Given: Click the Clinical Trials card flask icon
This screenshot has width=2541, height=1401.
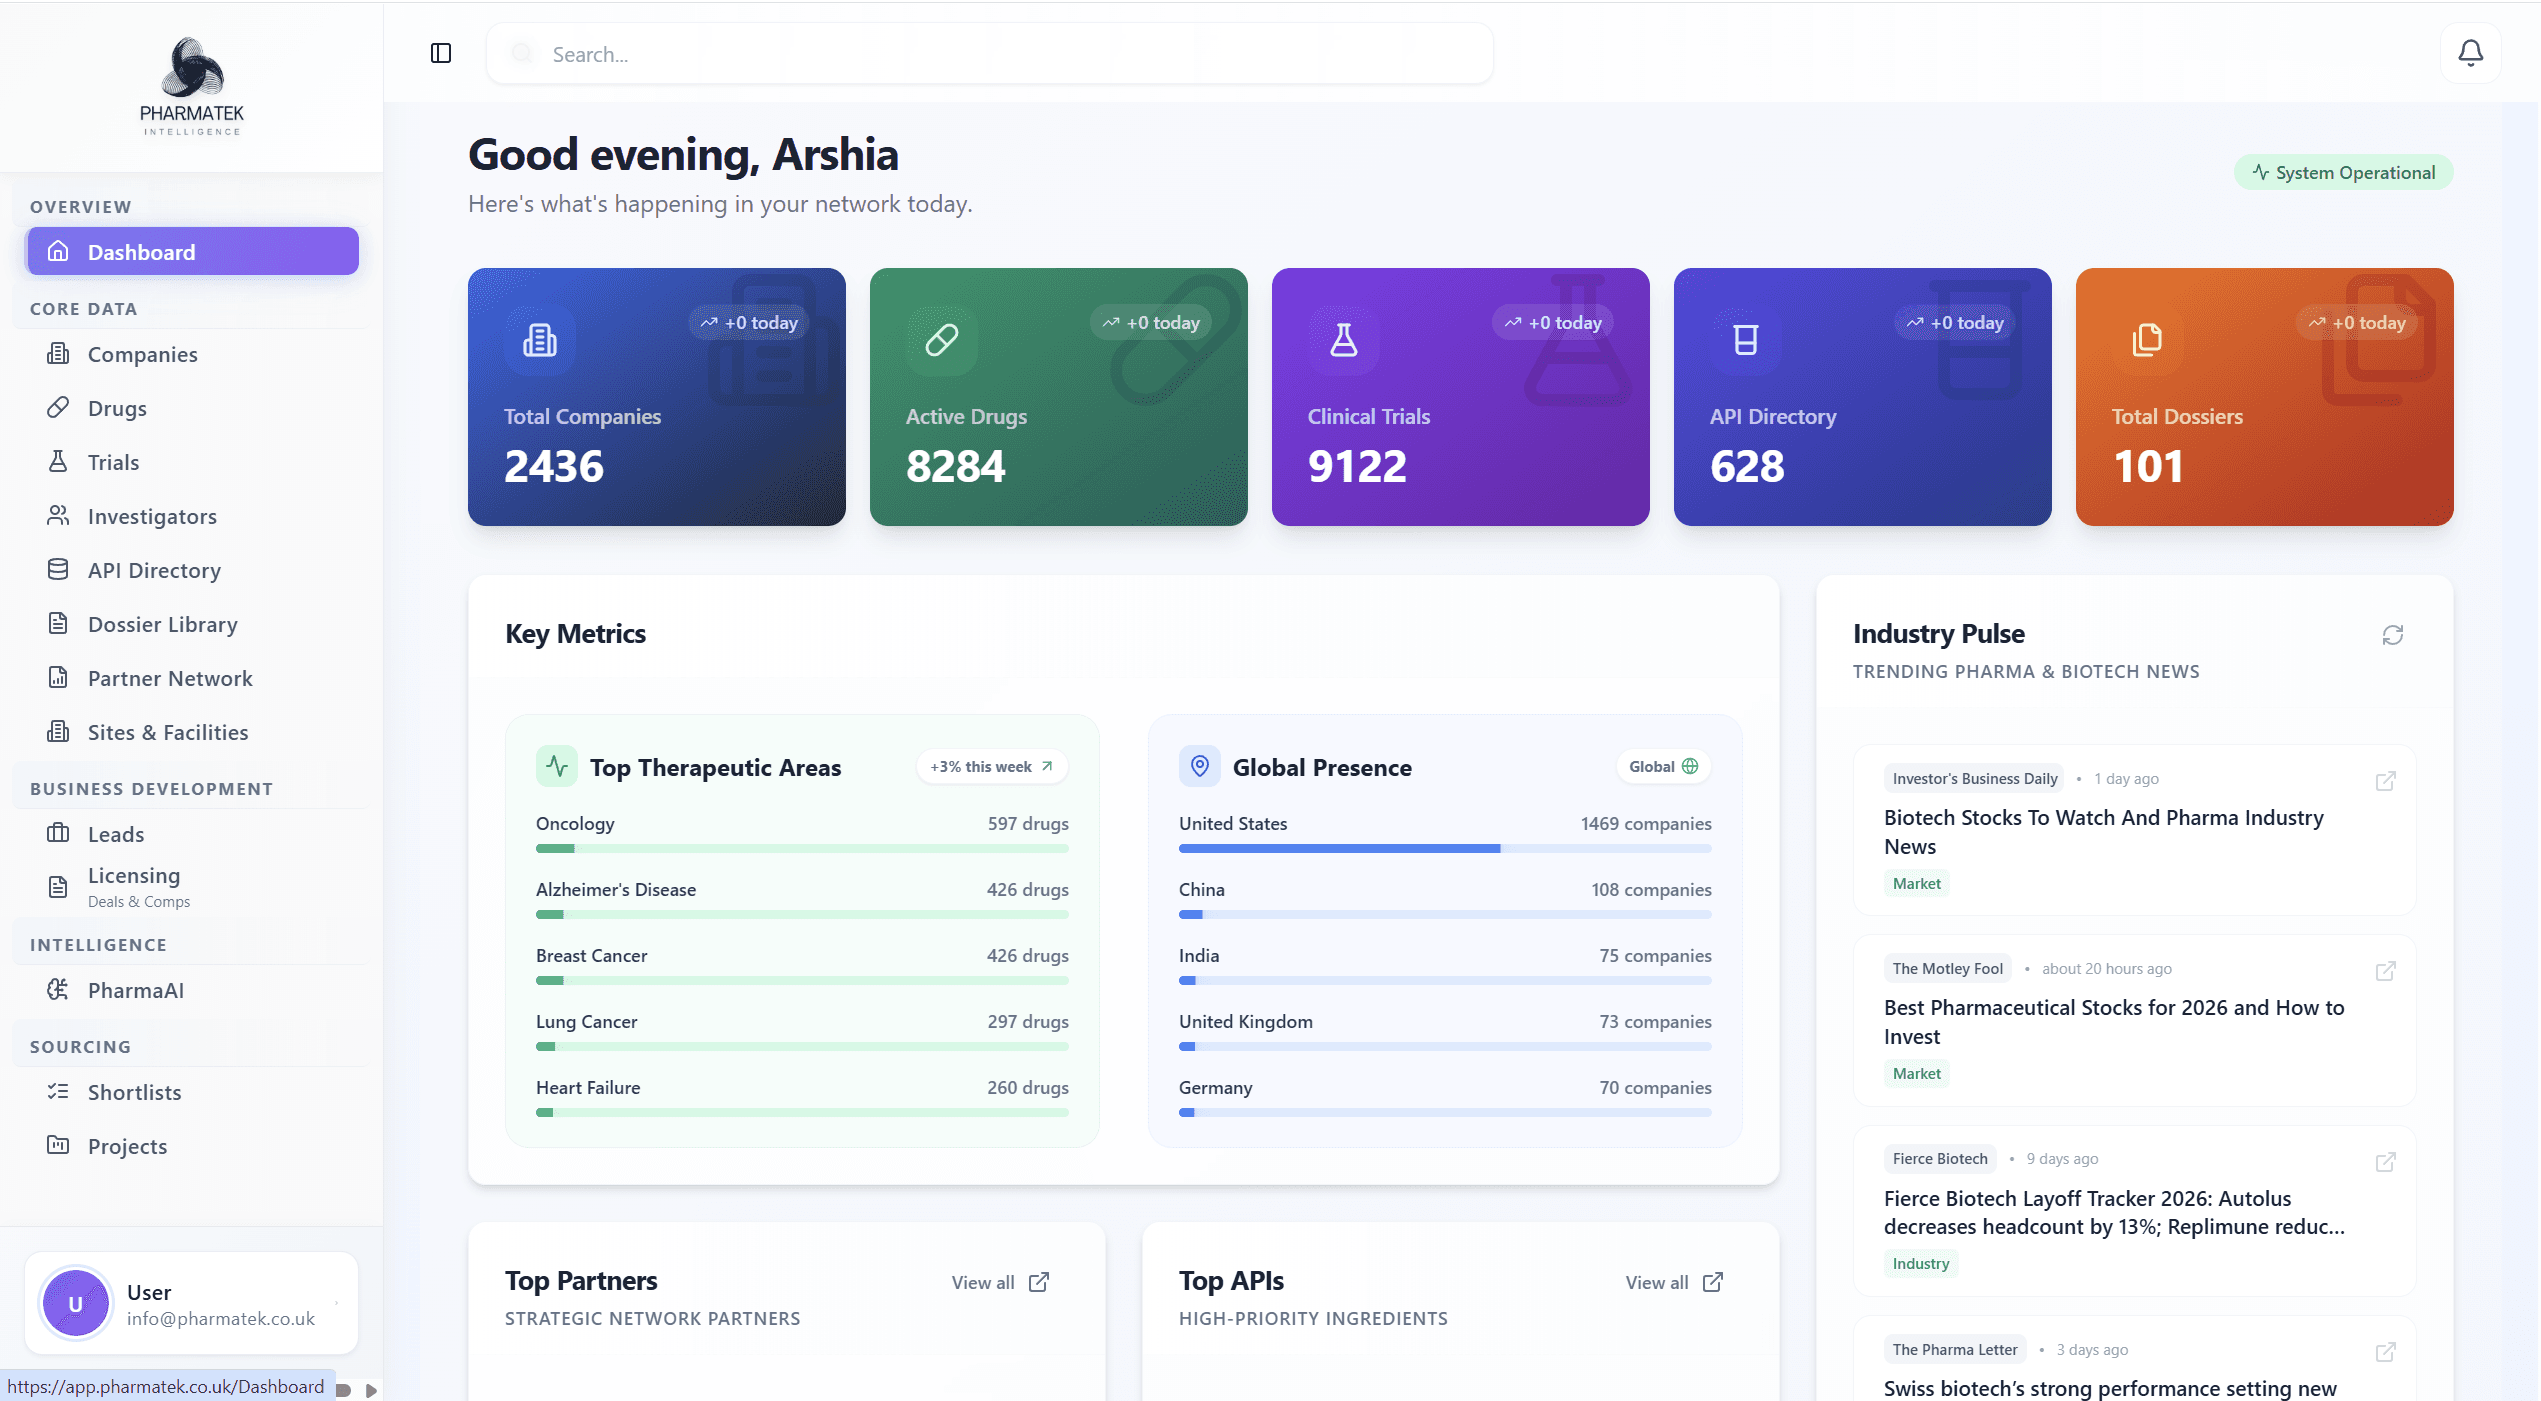Looking at the screenshot, I should coord(1344,340).
